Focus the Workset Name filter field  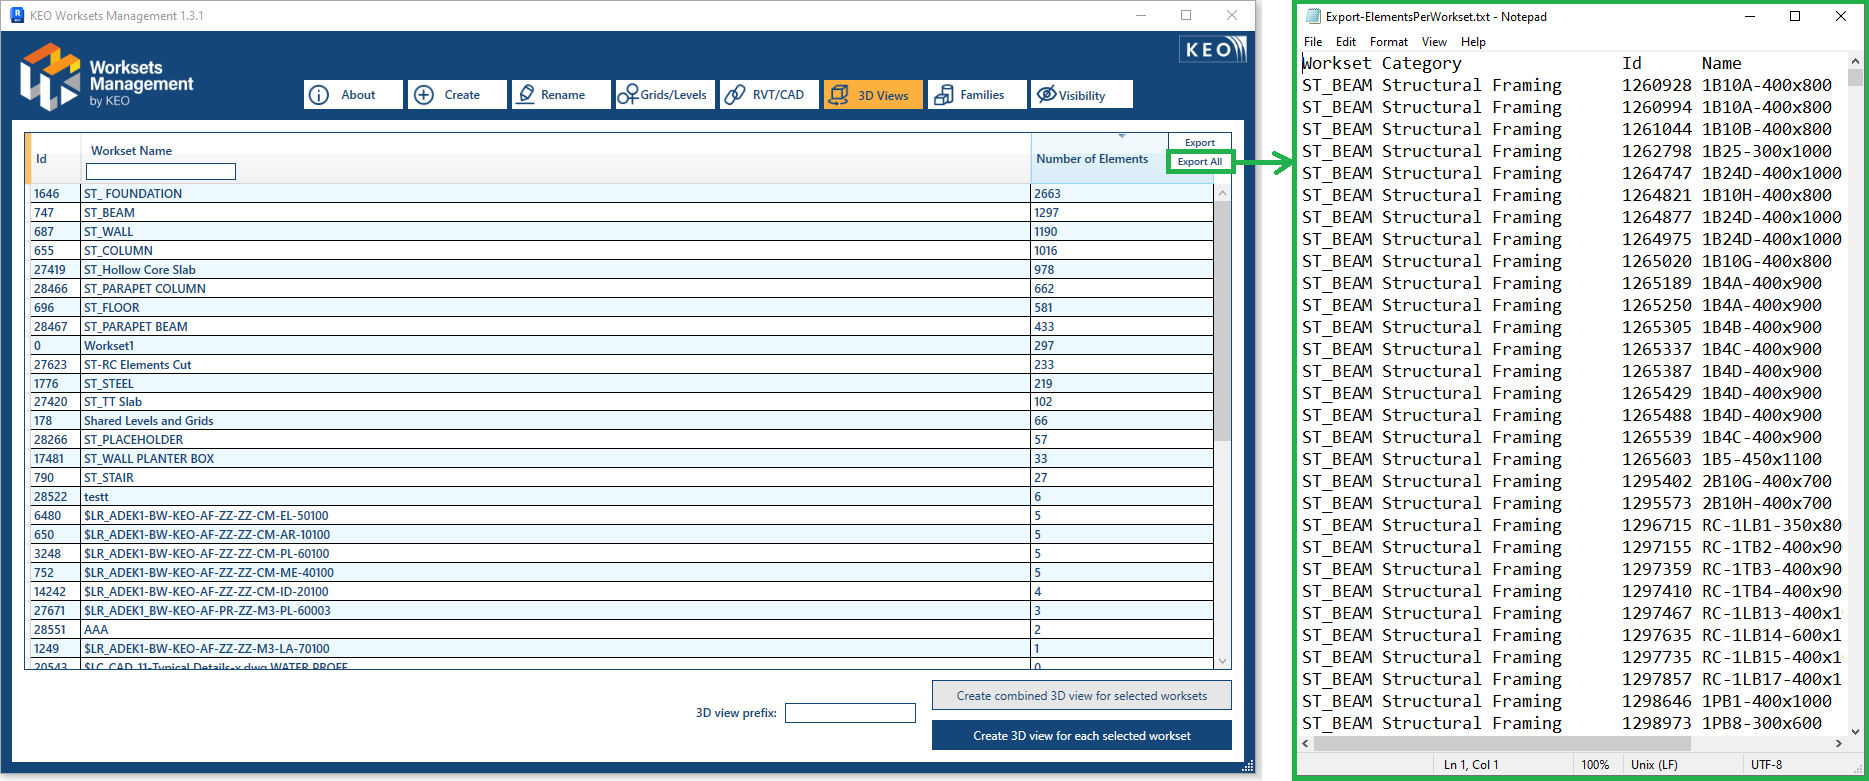(161, 172)
